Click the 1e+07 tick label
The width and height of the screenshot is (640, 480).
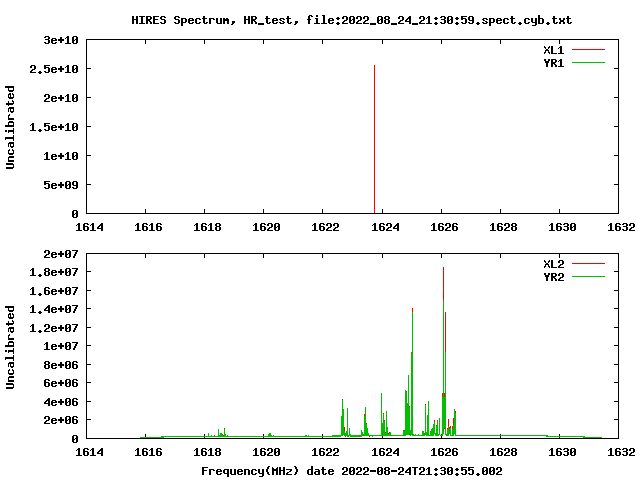61,346
